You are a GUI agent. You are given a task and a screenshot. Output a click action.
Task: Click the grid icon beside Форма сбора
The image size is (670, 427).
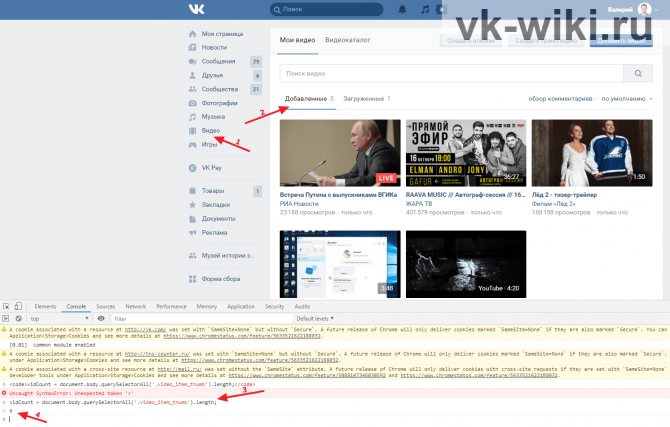coord(193,279)
